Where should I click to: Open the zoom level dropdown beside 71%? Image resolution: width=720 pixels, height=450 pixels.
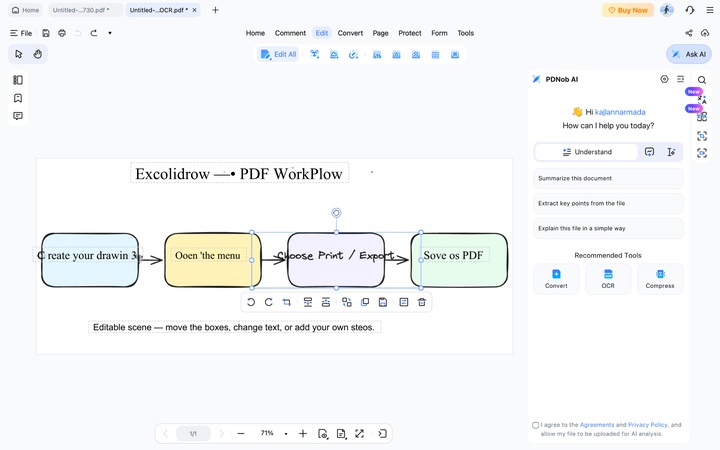pos(286,433)
